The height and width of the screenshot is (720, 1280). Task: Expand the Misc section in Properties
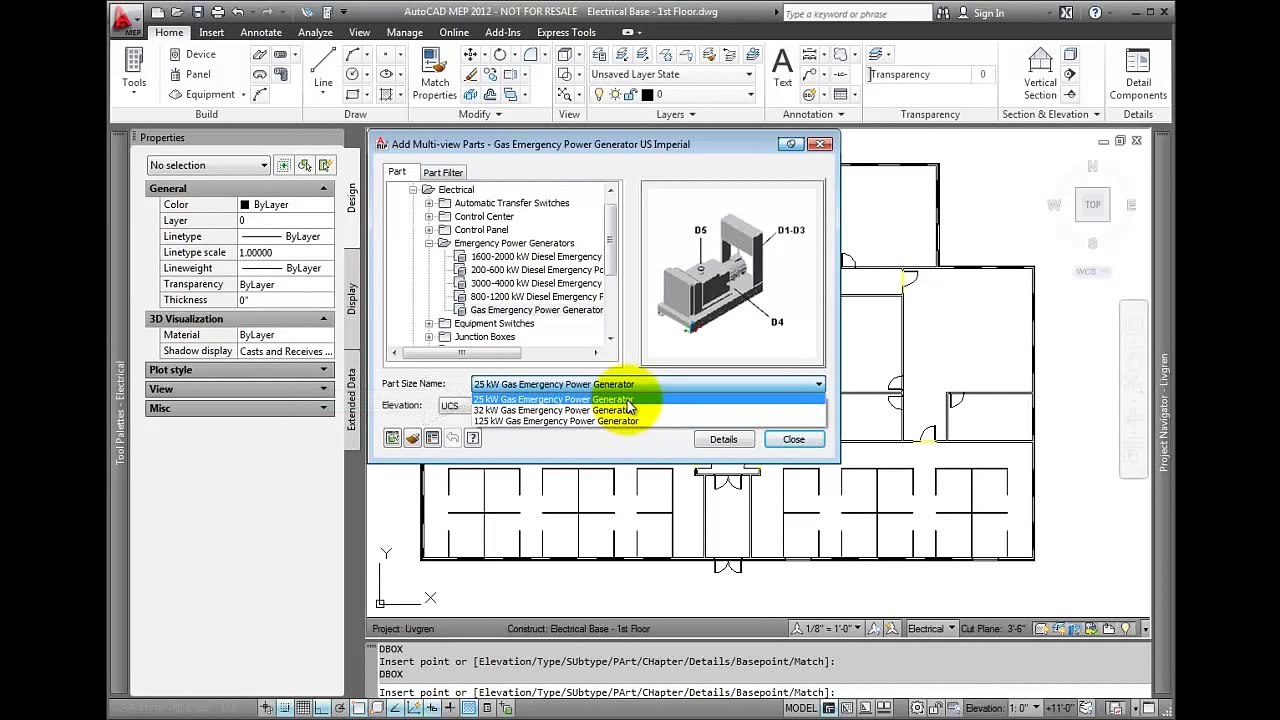coord(240,408)
